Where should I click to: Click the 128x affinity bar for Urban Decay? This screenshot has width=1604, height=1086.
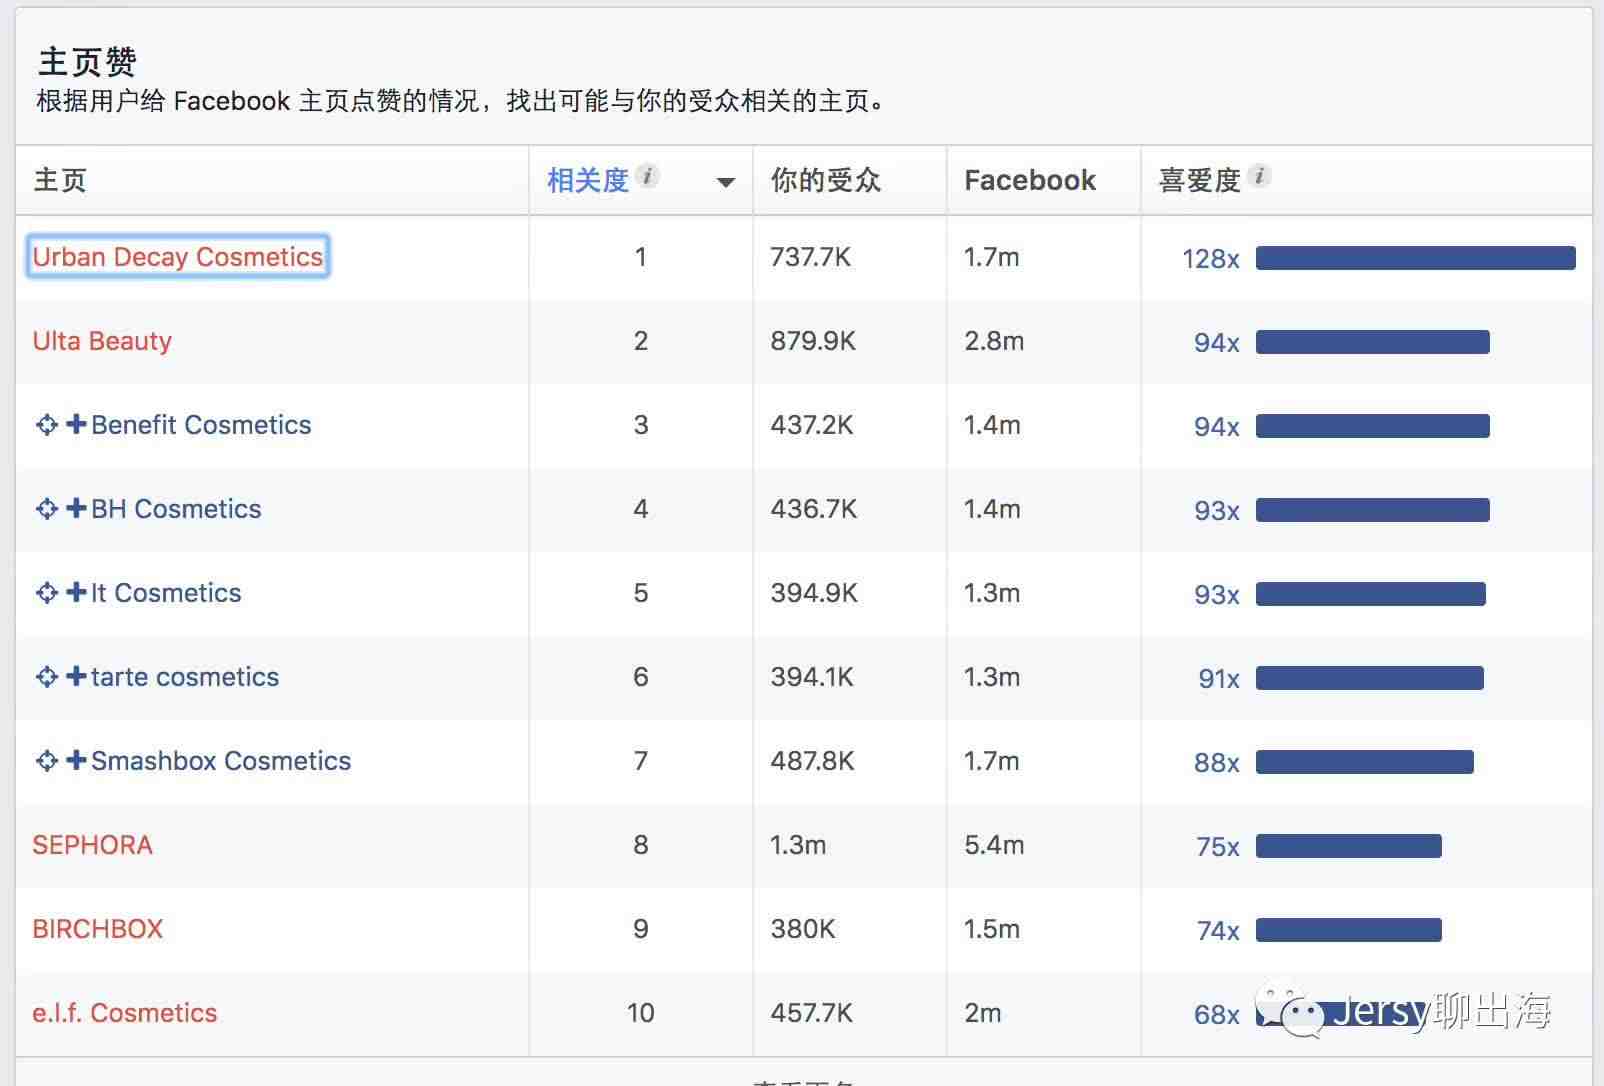pyautogui.click(x=1415, y=258)
